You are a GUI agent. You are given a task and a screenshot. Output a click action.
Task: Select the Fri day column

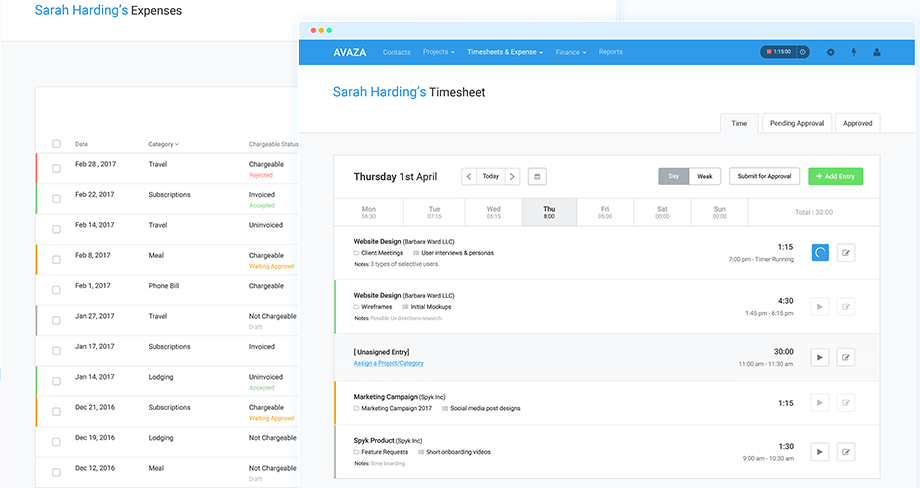[x=605, y=212]
